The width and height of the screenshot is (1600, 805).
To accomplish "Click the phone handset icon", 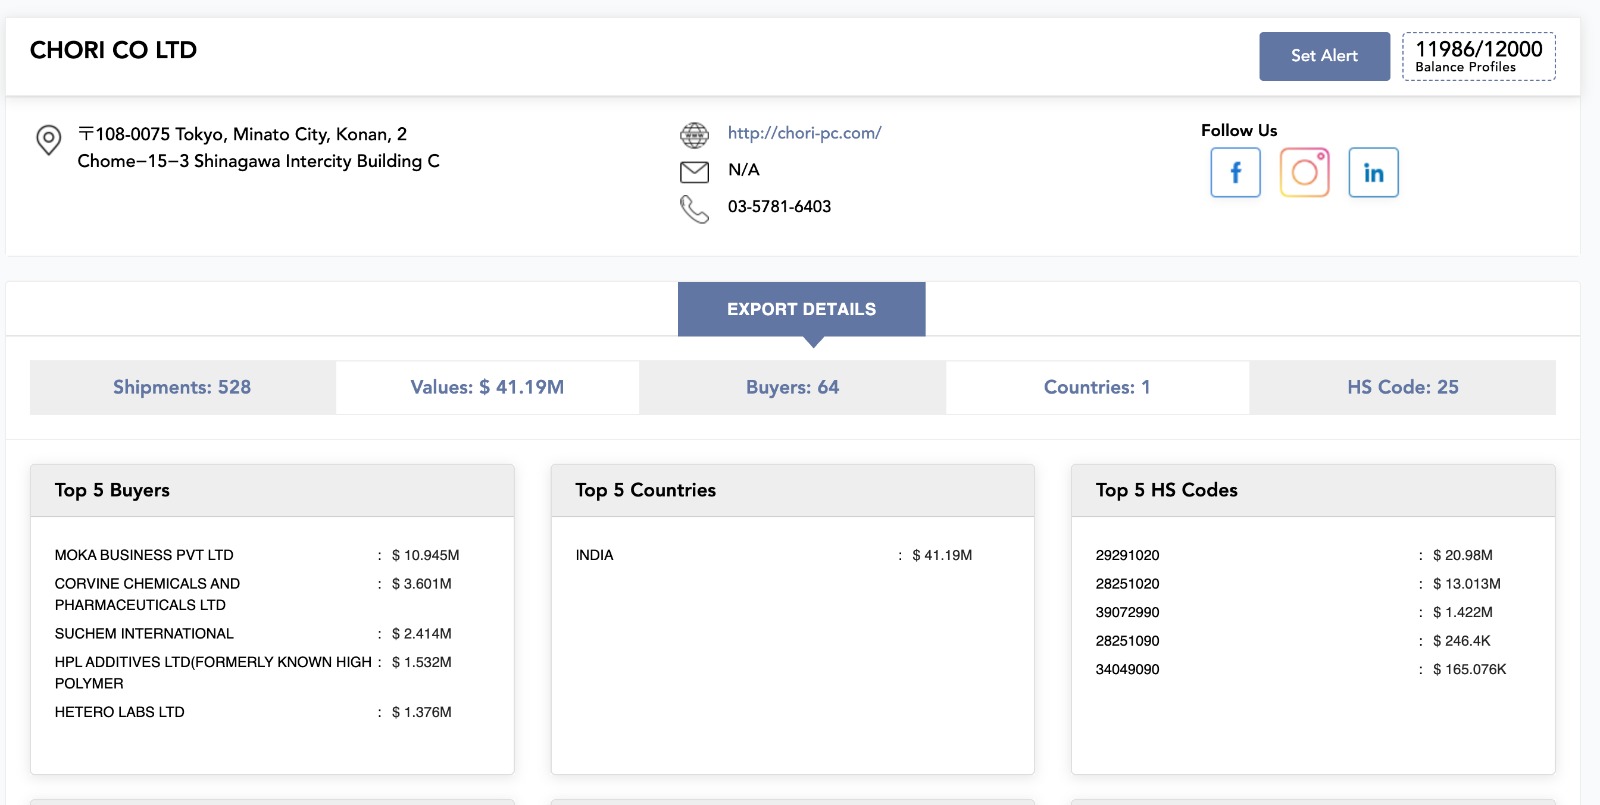I will [x=694, y=208].
